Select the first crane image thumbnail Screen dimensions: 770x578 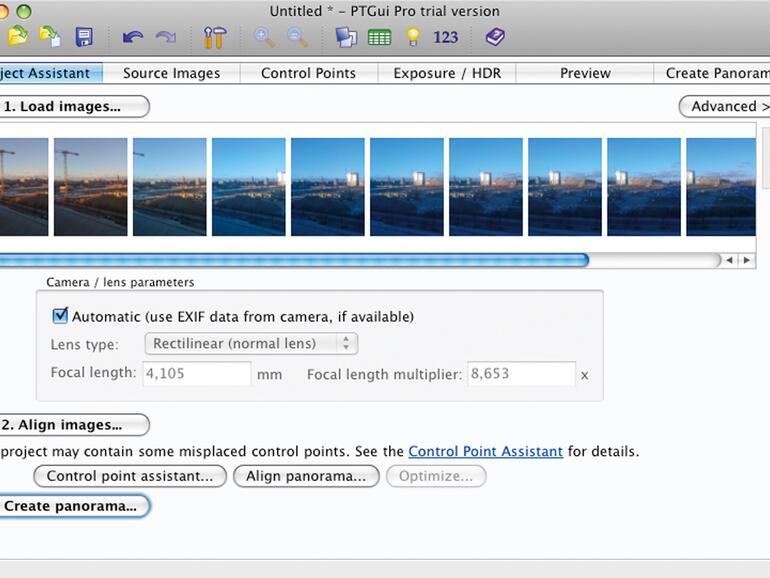click(23, 186)
